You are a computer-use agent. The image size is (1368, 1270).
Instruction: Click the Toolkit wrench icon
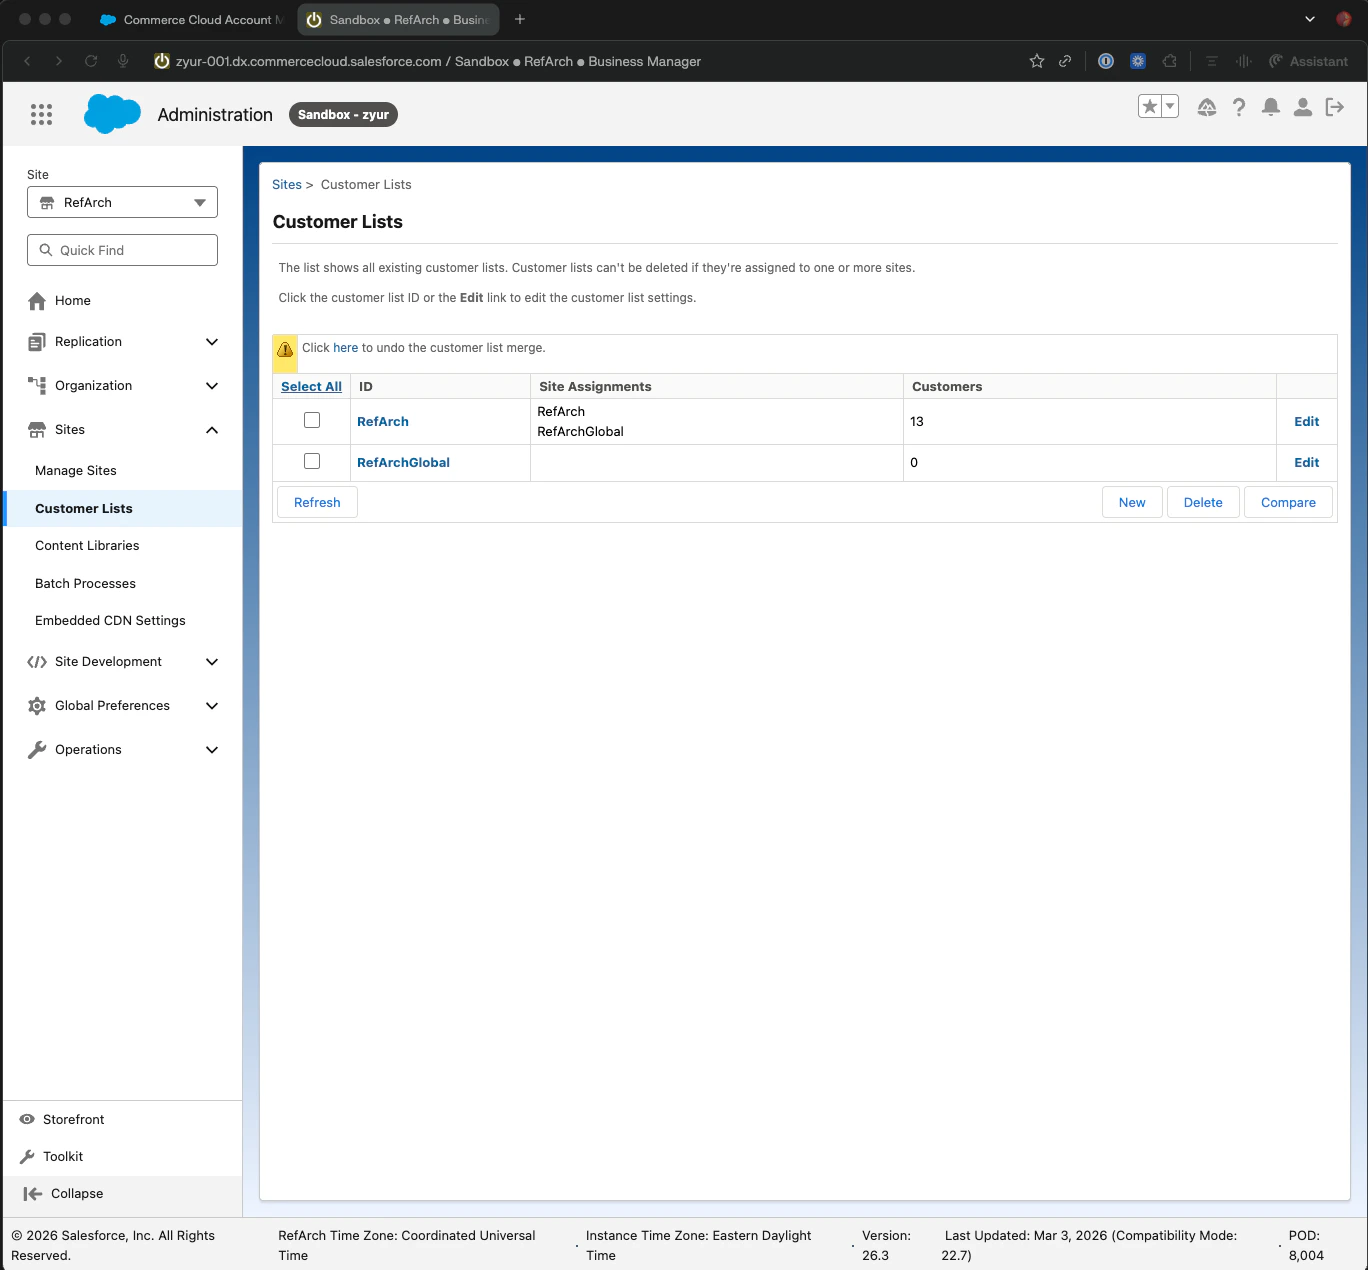point(27,1156)
